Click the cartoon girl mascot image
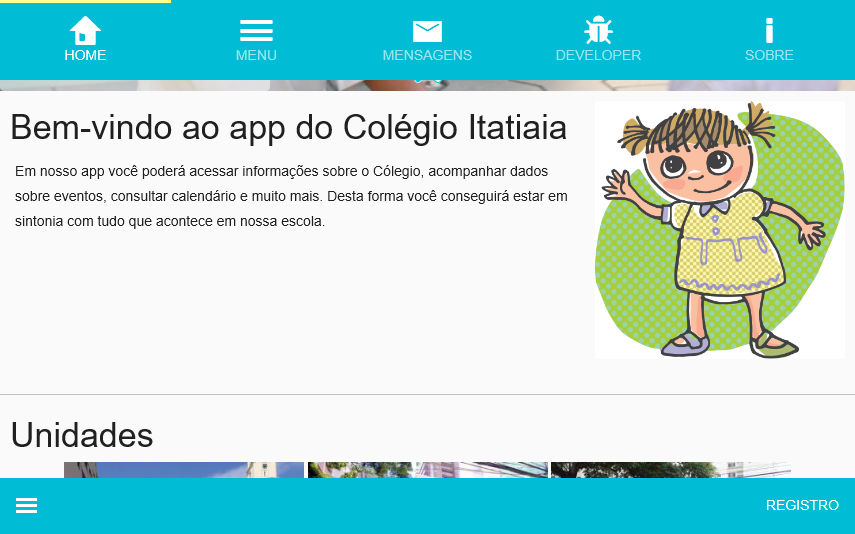This screenshot has height=534, width=855. point(720,230)
